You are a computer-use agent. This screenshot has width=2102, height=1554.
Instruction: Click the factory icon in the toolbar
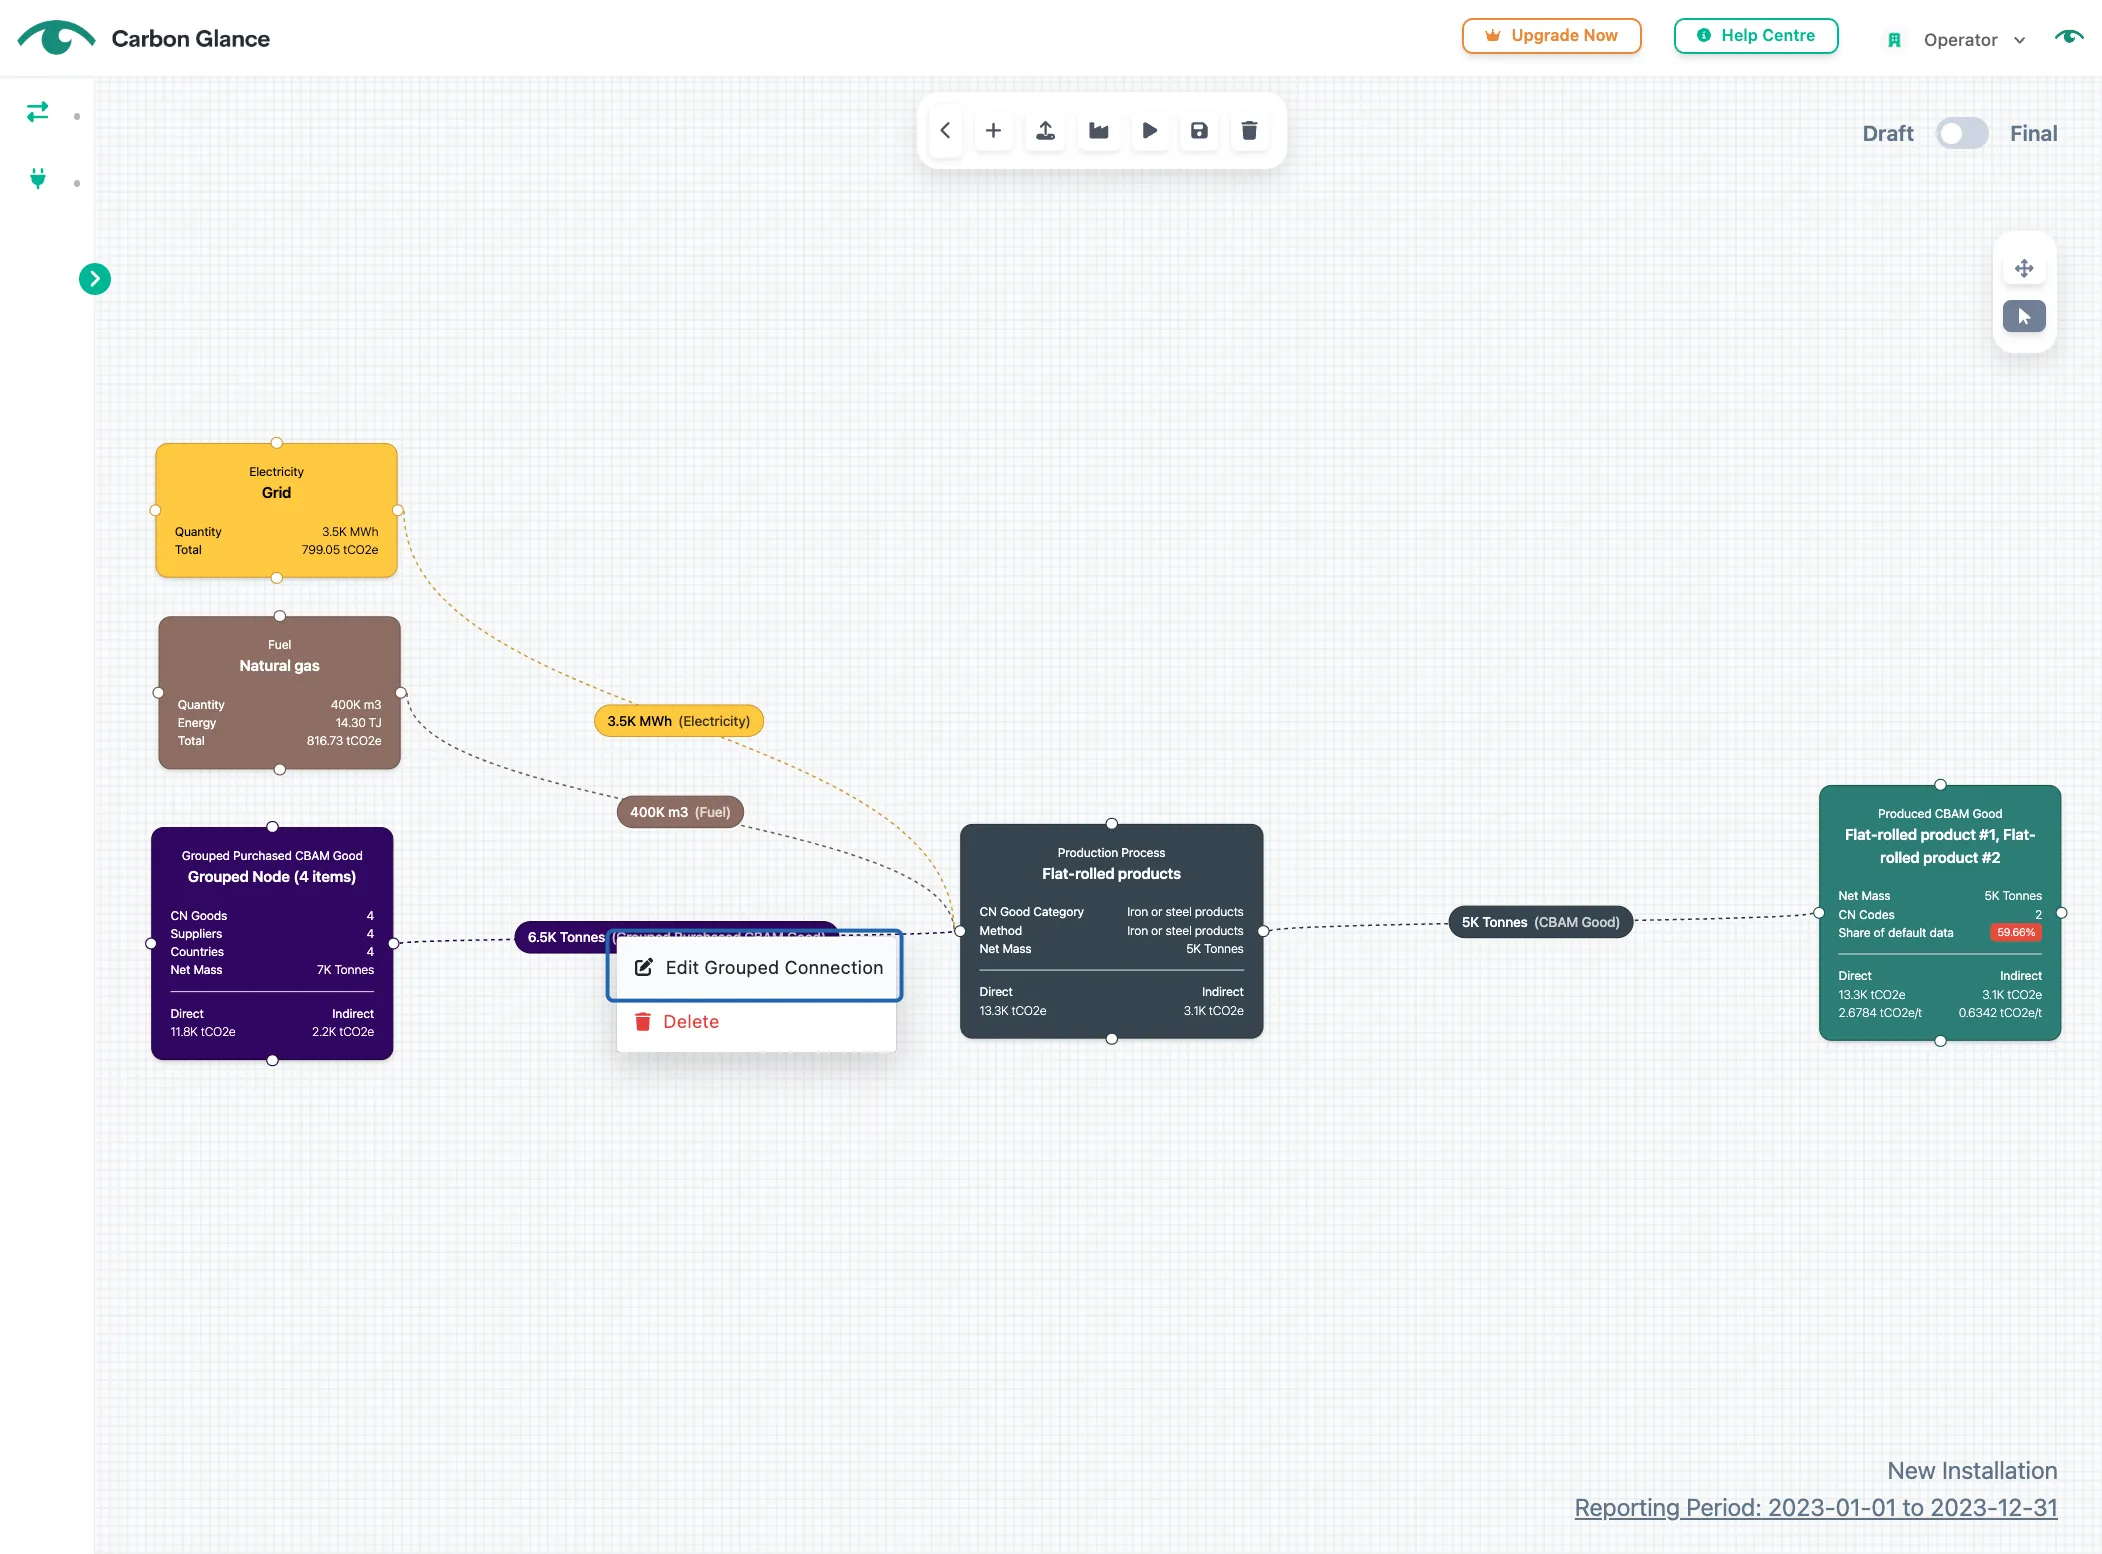point(1098,131)
